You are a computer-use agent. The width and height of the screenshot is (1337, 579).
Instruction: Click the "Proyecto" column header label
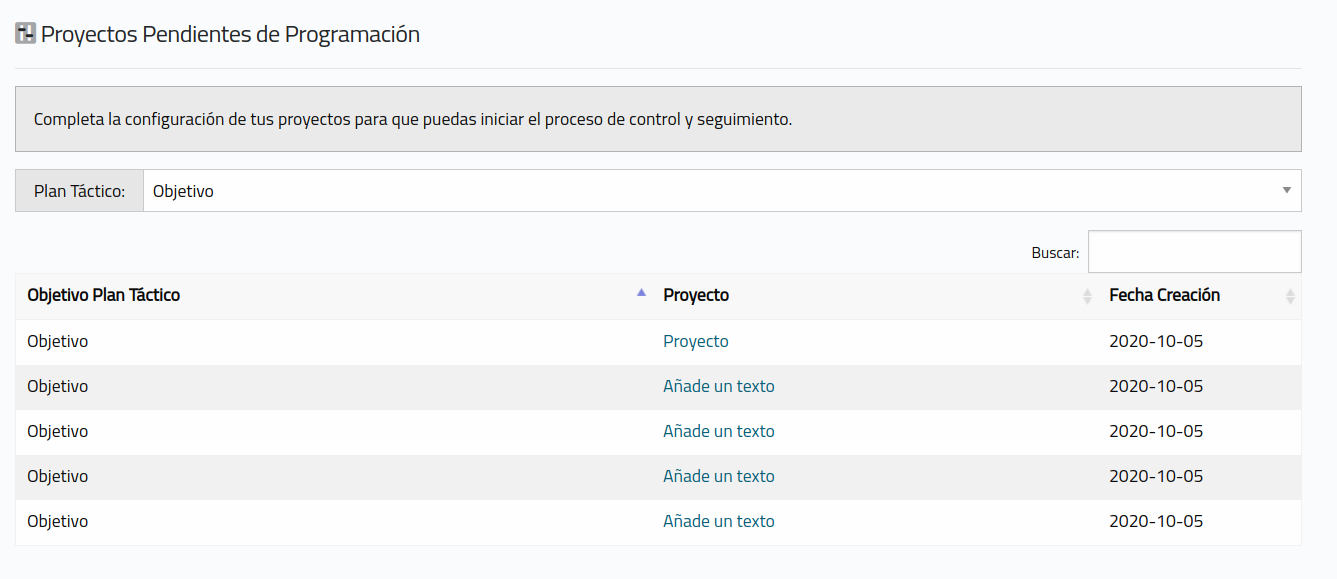coord(696,295)
